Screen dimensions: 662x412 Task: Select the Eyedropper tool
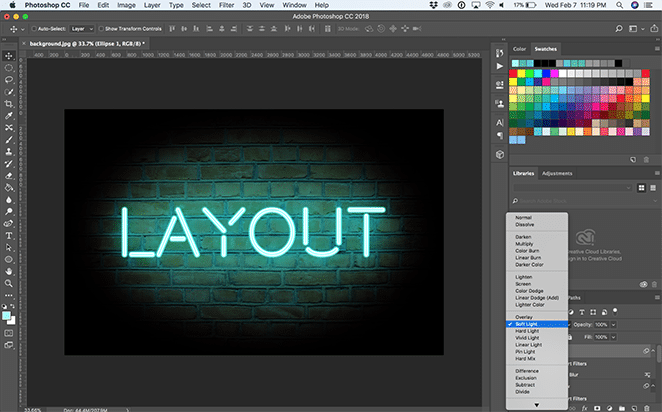tap(8, 115)
